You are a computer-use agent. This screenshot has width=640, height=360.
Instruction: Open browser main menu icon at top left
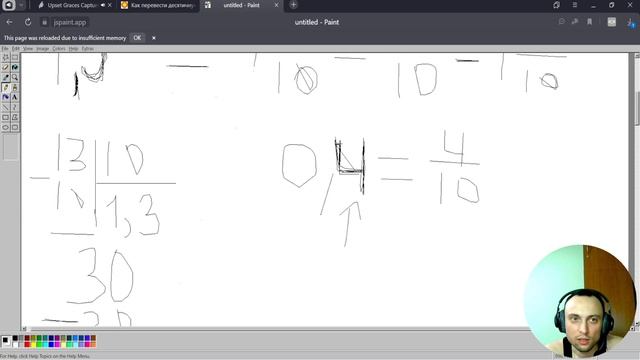pos(9,5)
